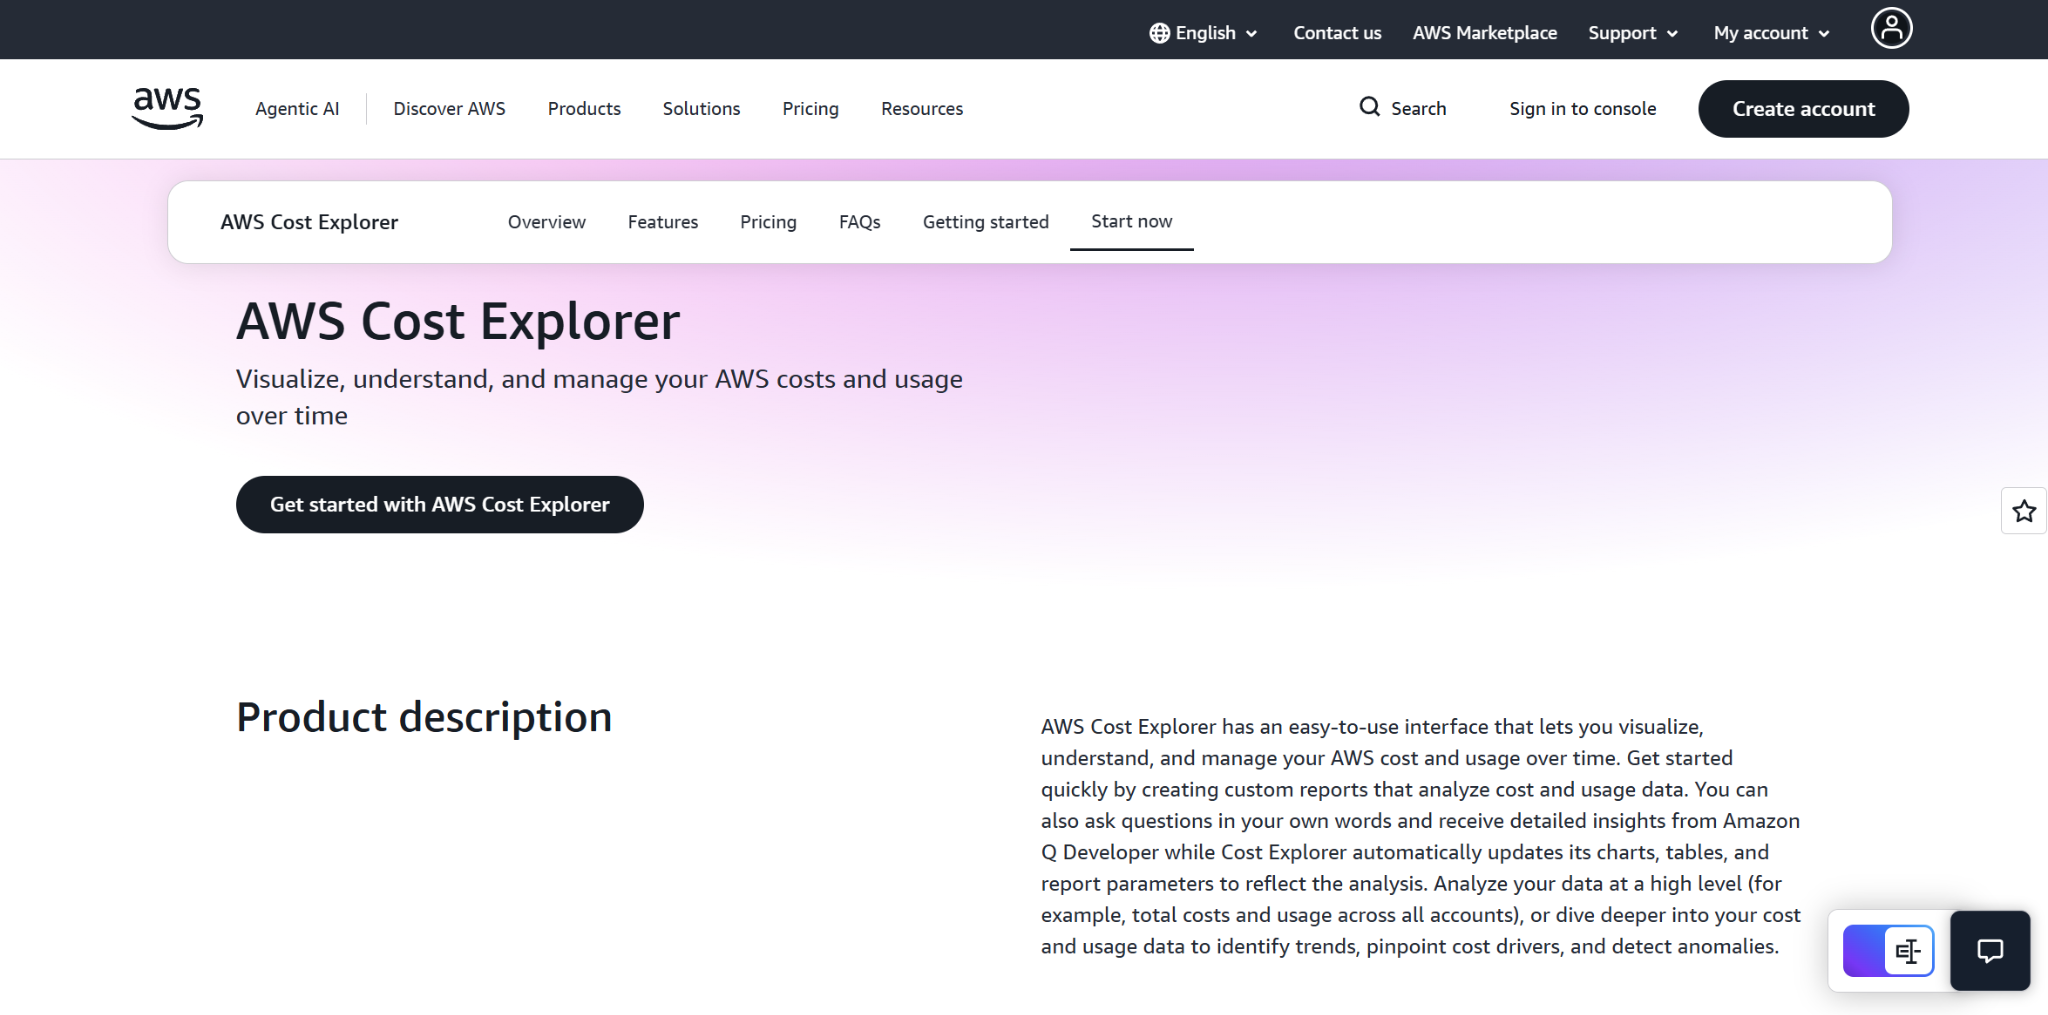Switch to the Features tab
The width and height of the screenshot is (2048, 1015).
tap(663, 222)
